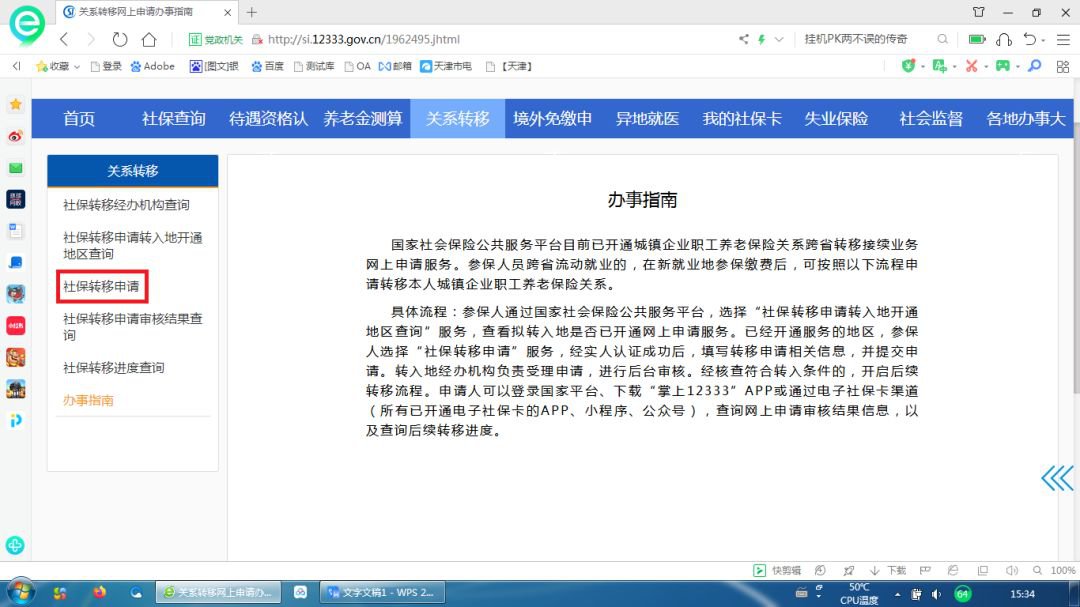Expand the 收藏 favorites dropdown

point(76,67)
